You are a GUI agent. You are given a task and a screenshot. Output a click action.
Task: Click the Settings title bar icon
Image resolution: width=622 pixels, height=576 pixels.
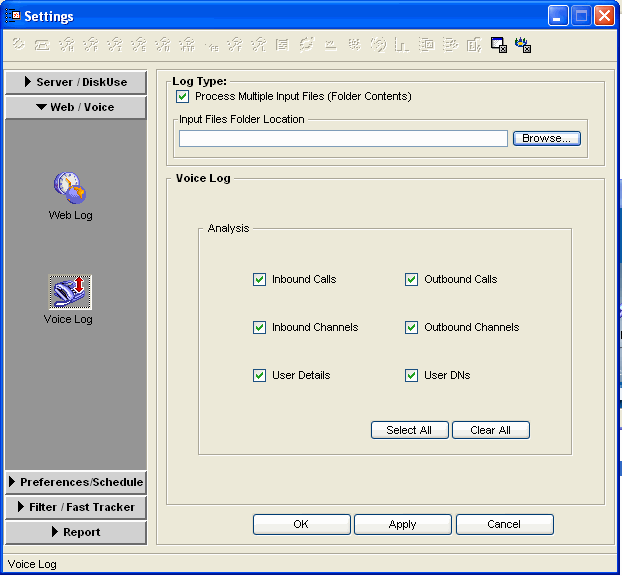tap(14, 16)
